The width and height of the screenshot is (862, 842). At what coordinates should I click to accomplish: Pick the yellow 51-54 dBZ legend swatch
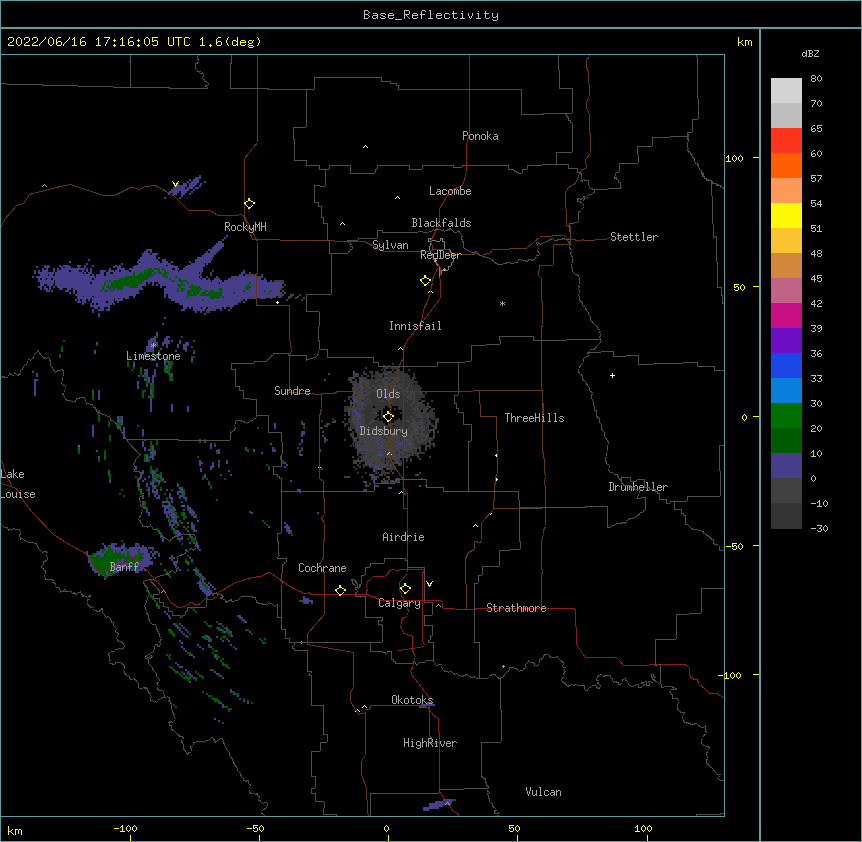point(786,216)
